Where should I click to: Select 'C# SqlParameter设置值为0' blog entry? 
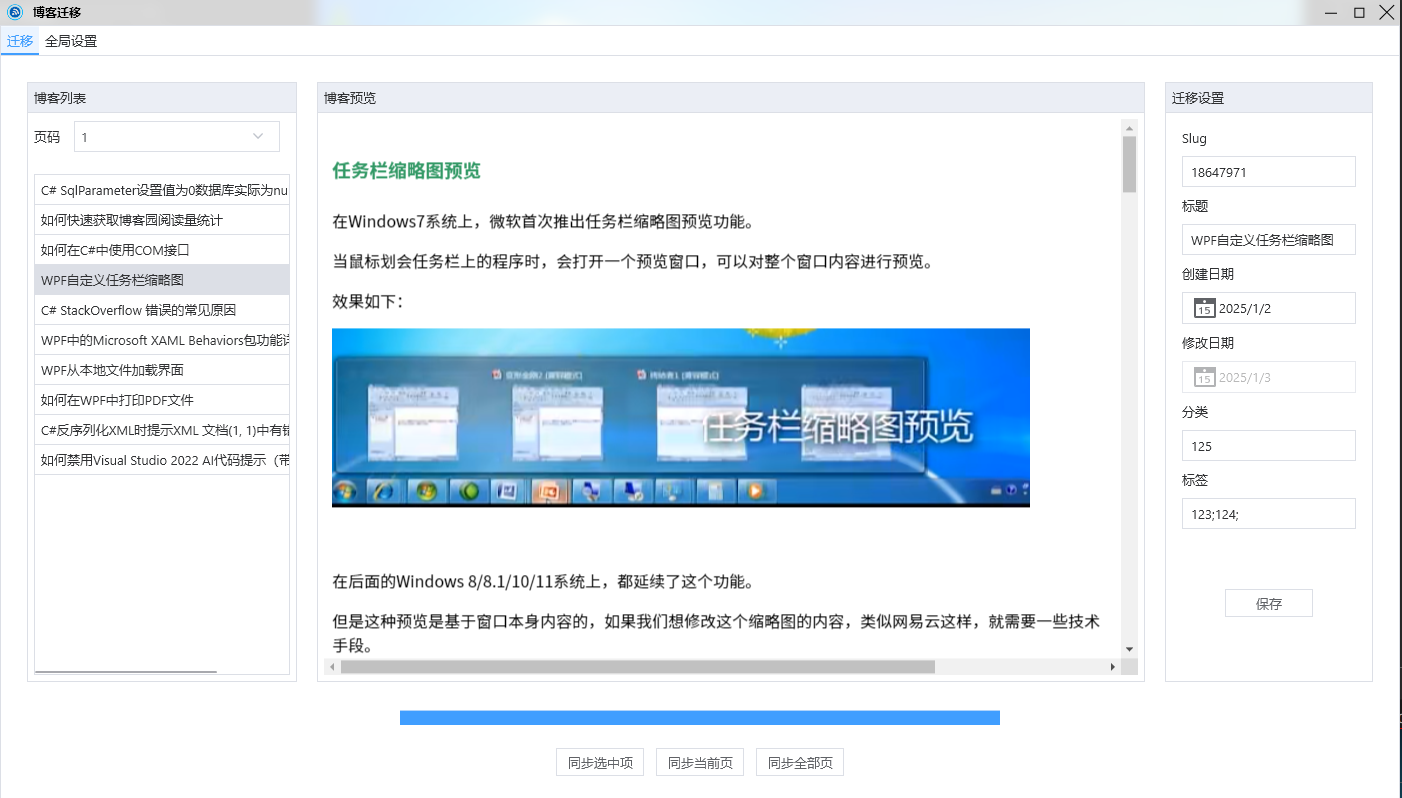pyautogui.click(x=162, y=190)
